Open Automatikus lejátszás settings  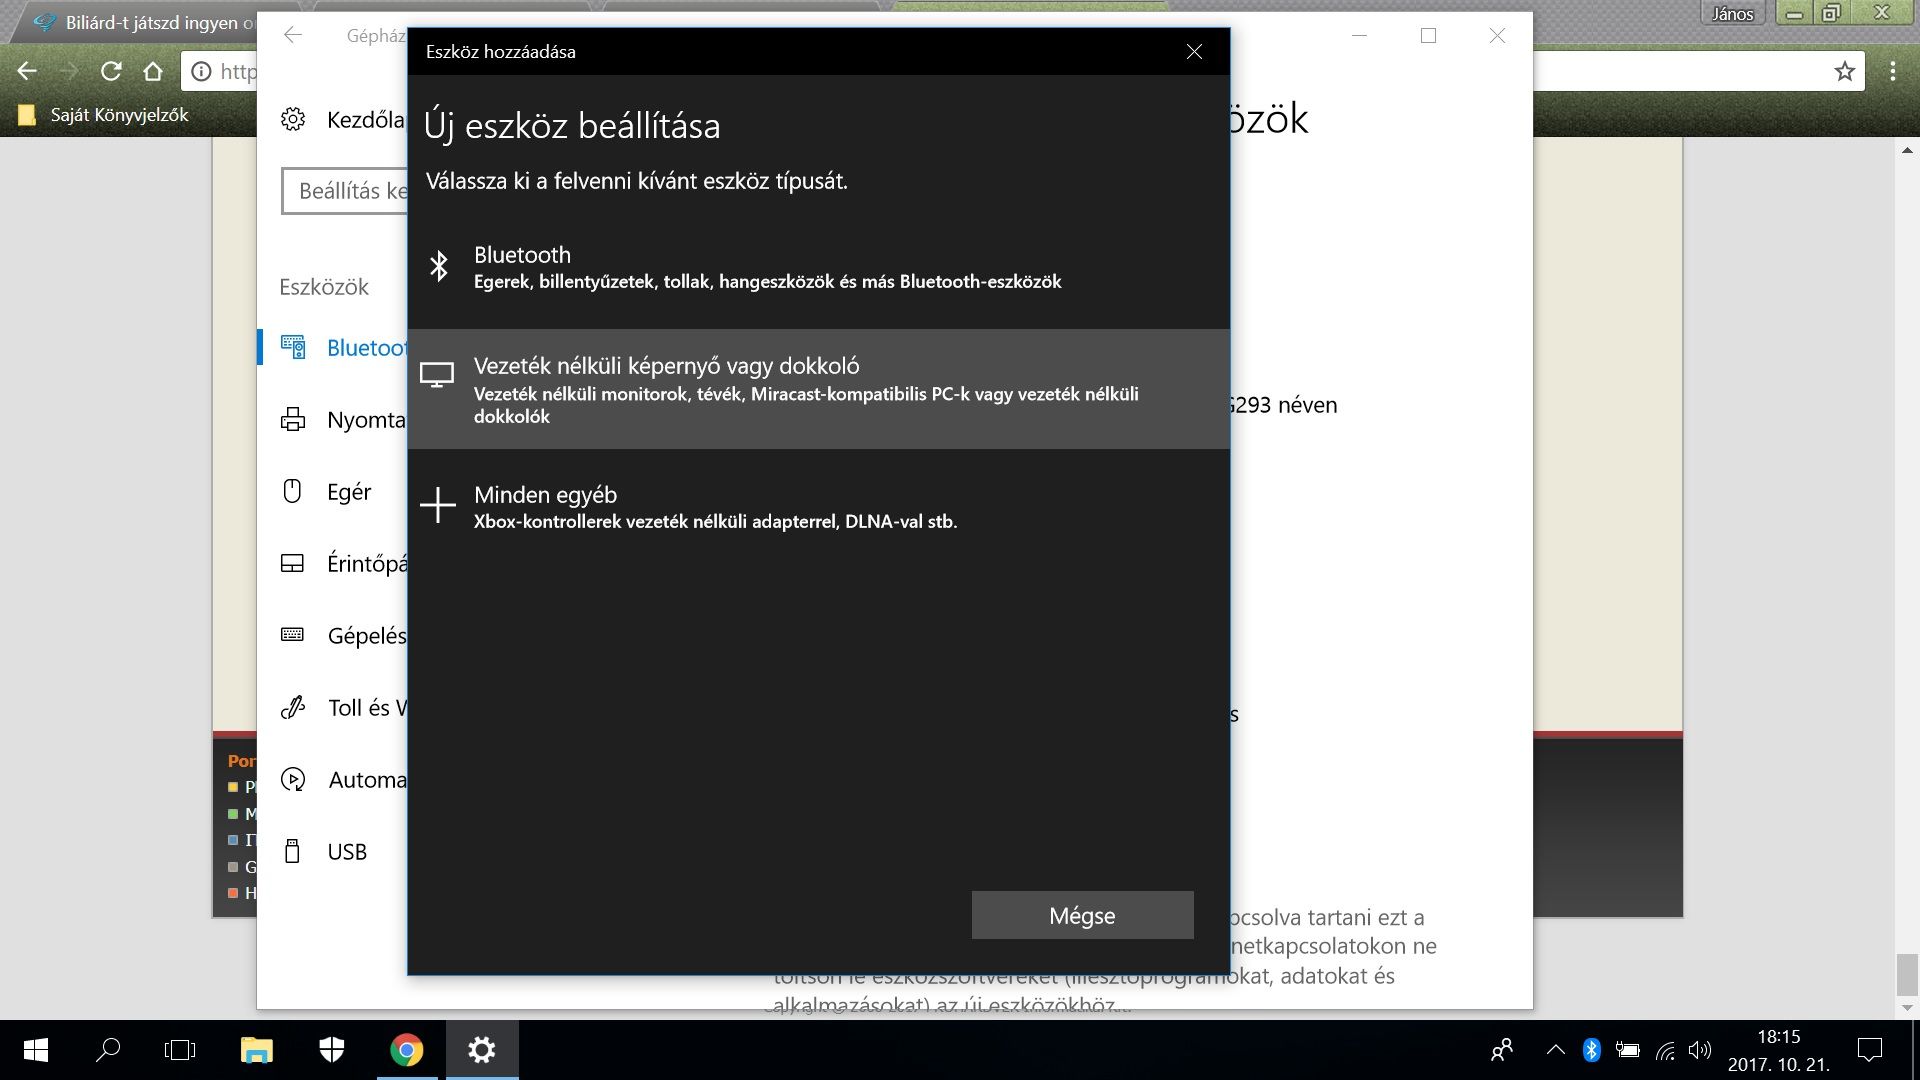[x=364, y=780]
